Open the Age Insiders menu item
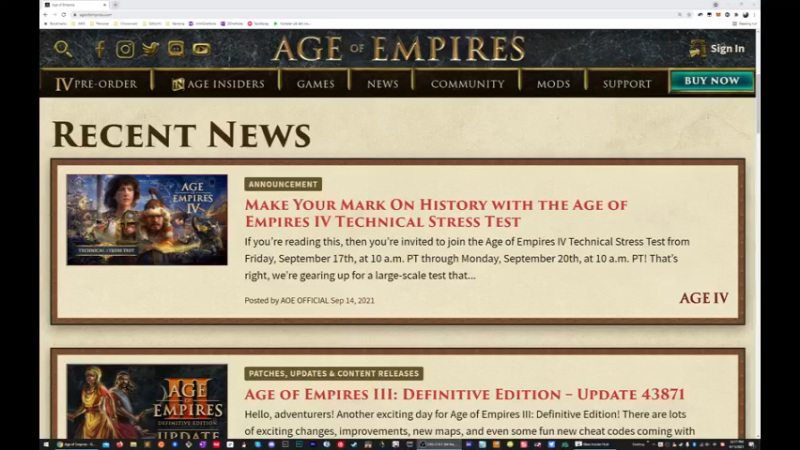 pyautogui.click(x=218, y=84)
